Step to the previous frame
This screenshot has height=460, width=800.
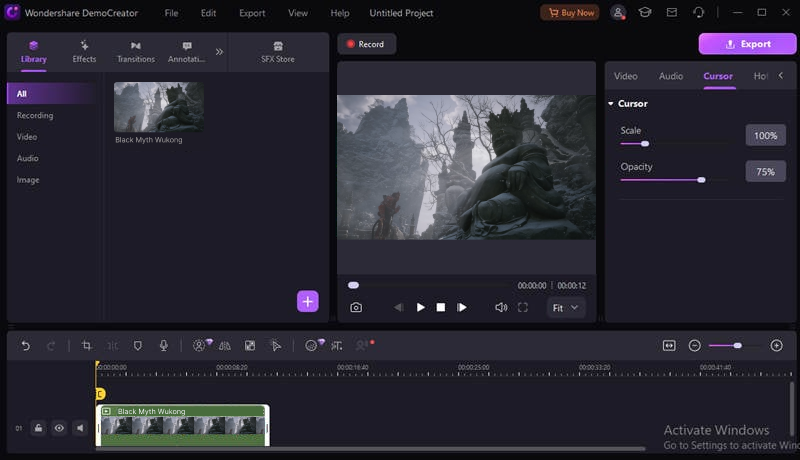pyautogui.click(x=398, y=308)
